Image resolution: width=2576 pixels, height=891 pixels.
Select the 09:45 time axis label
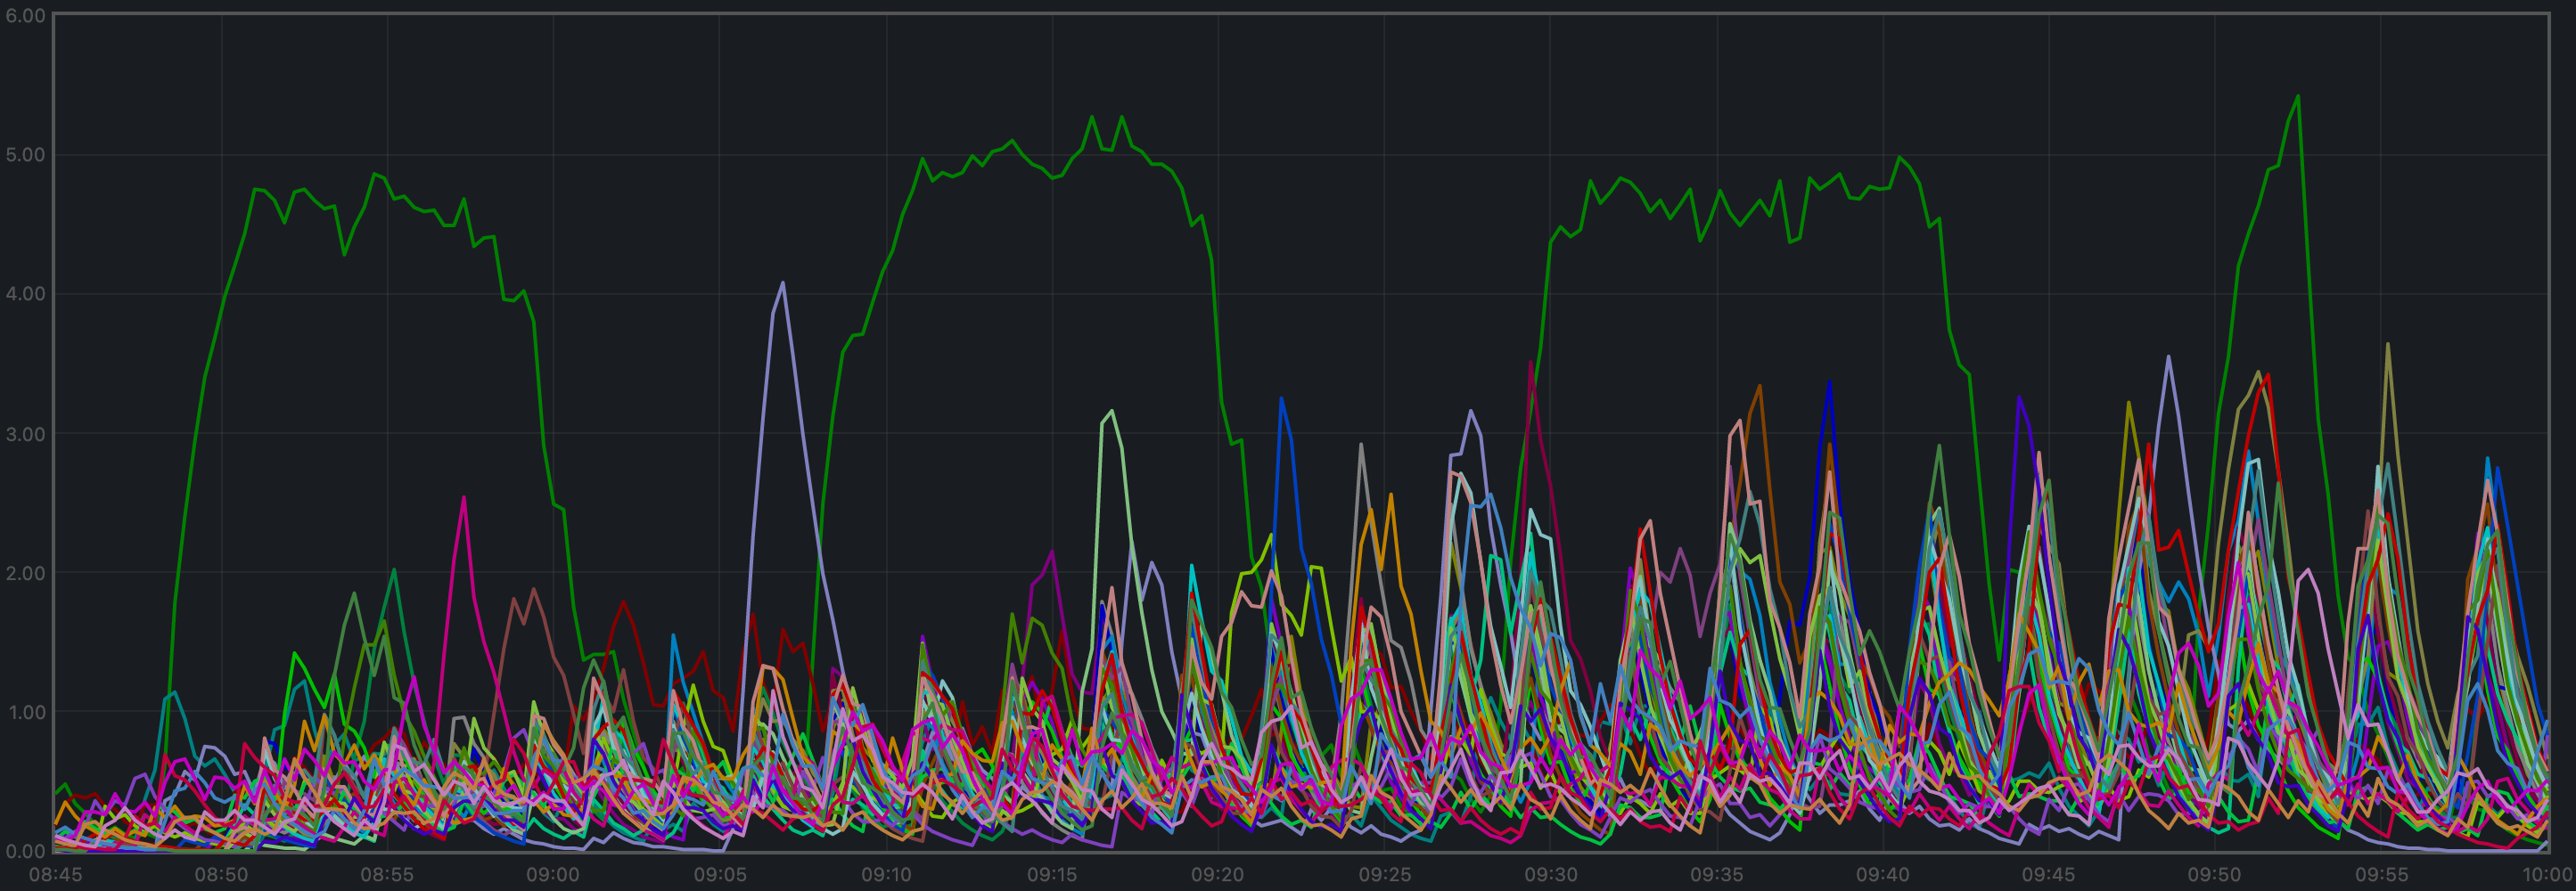point(2048,875)
